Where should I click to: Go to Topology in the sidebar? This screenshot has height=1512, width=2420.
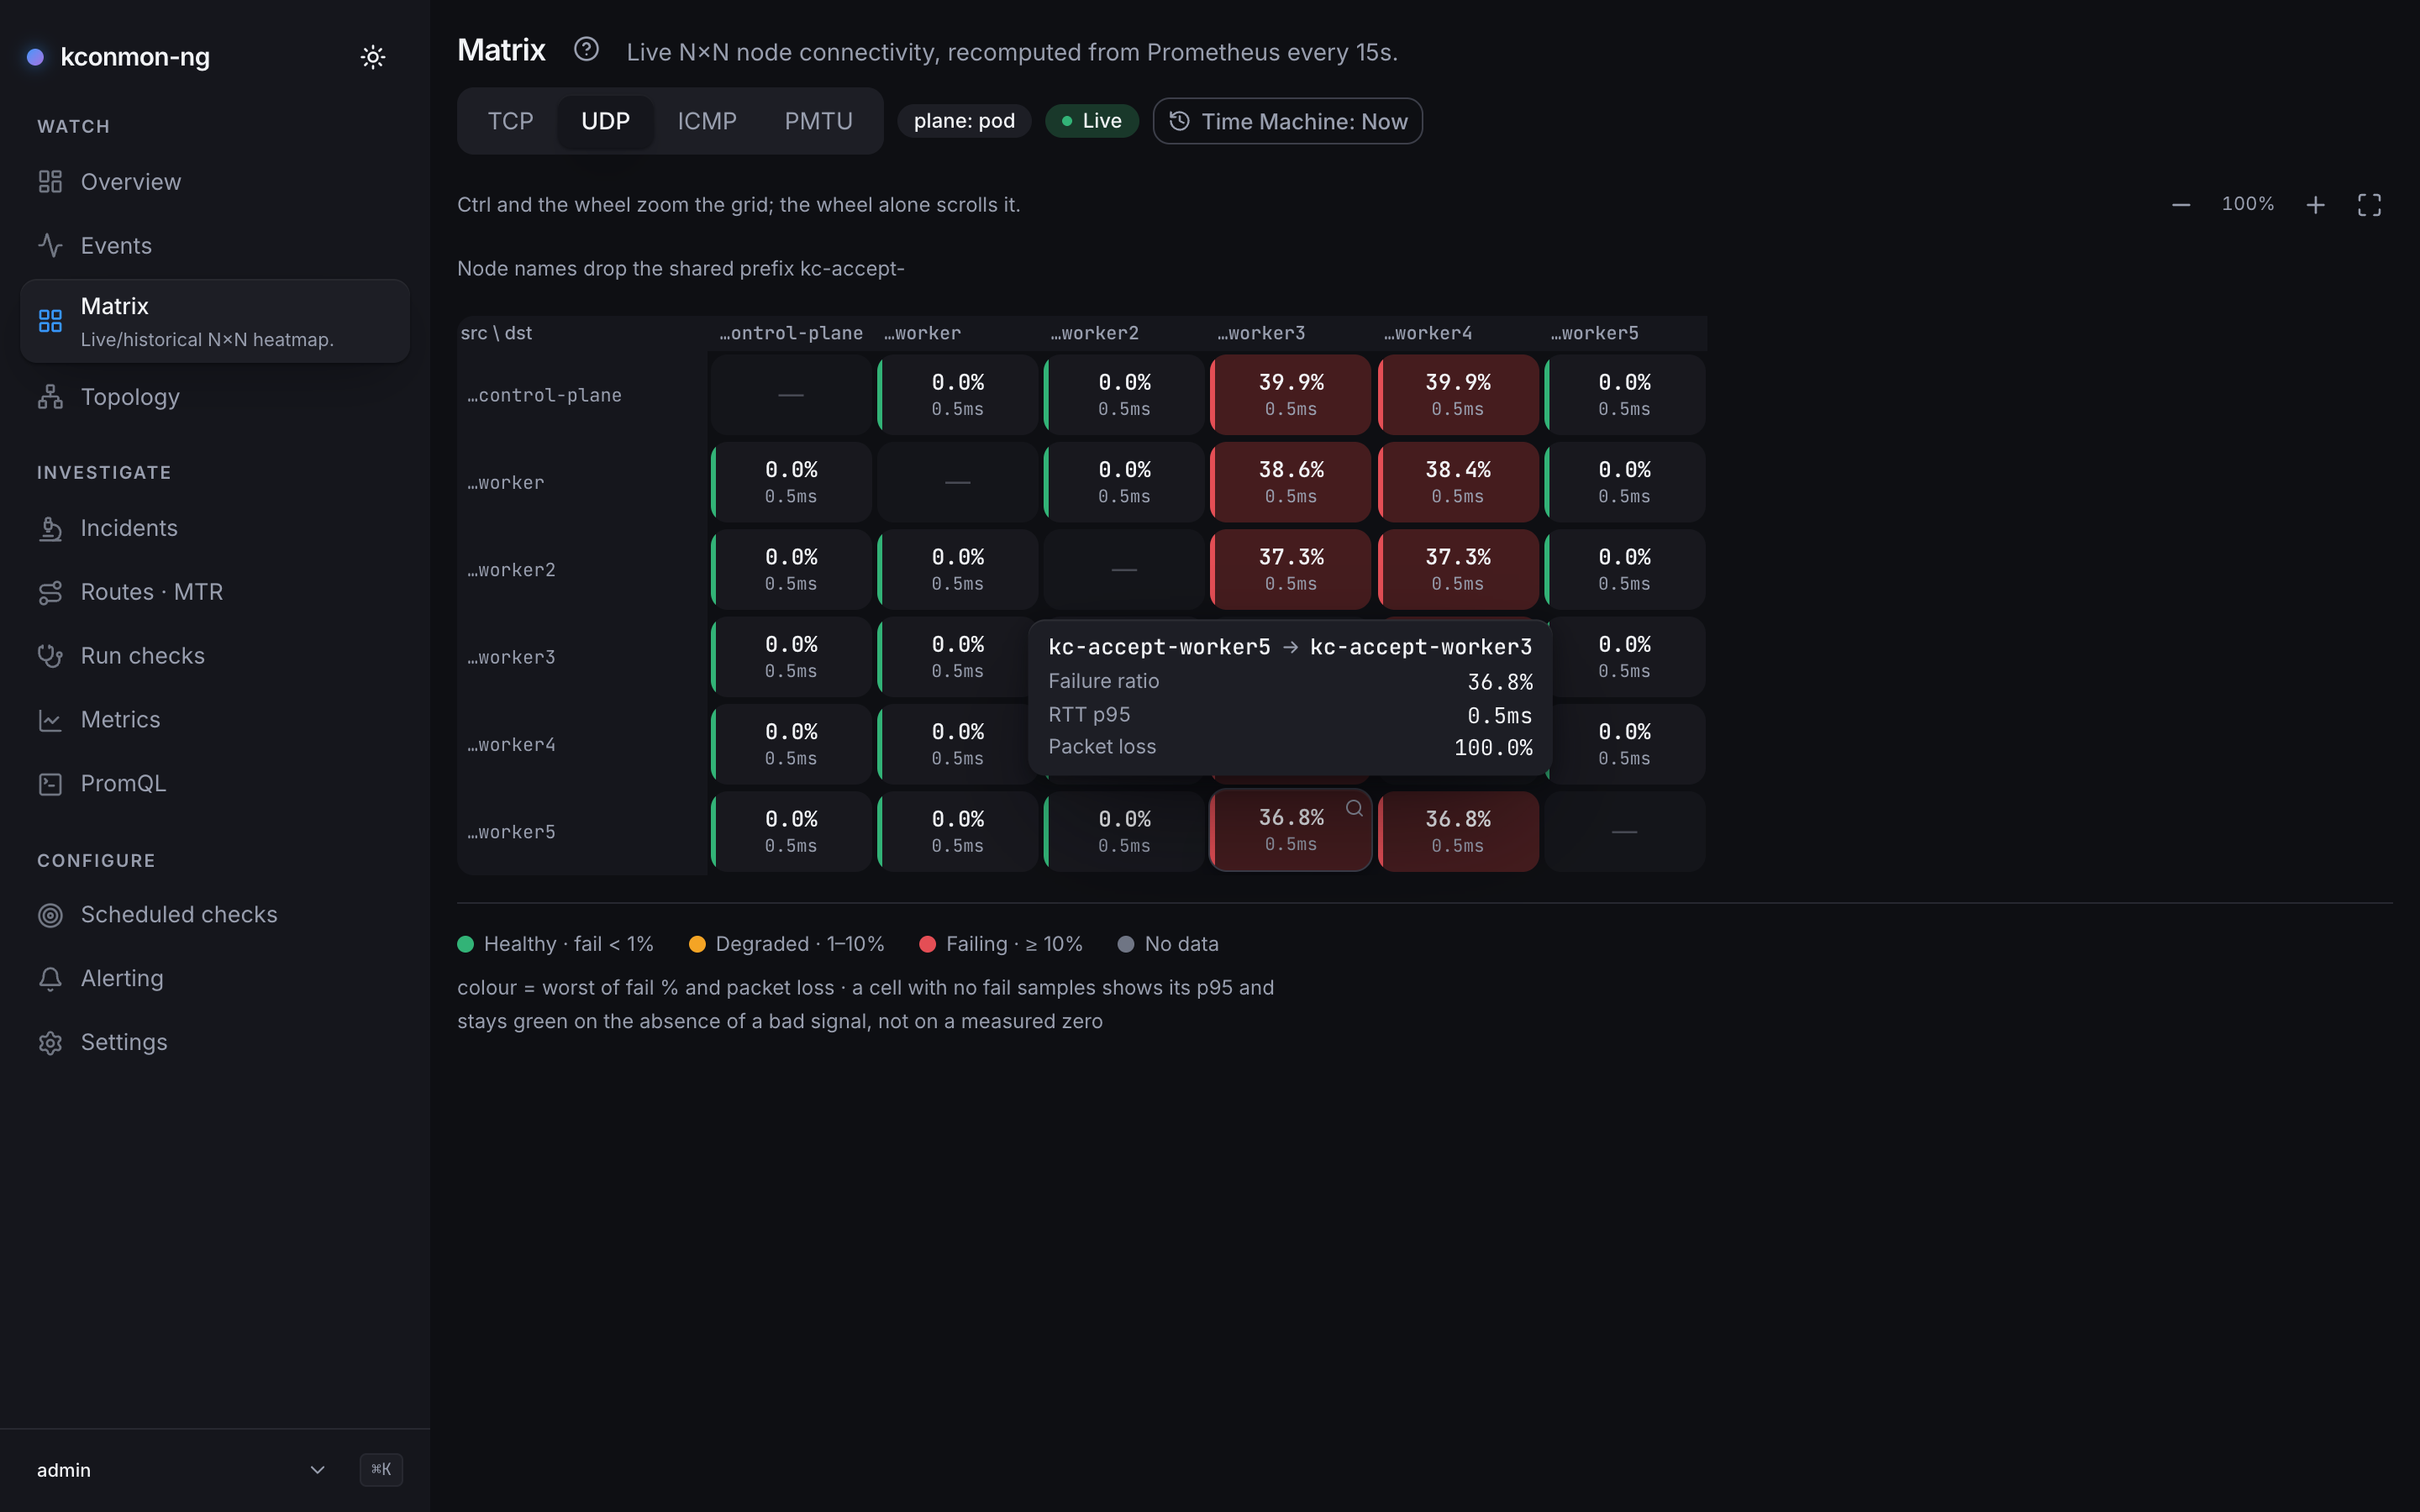coord(215,397)
